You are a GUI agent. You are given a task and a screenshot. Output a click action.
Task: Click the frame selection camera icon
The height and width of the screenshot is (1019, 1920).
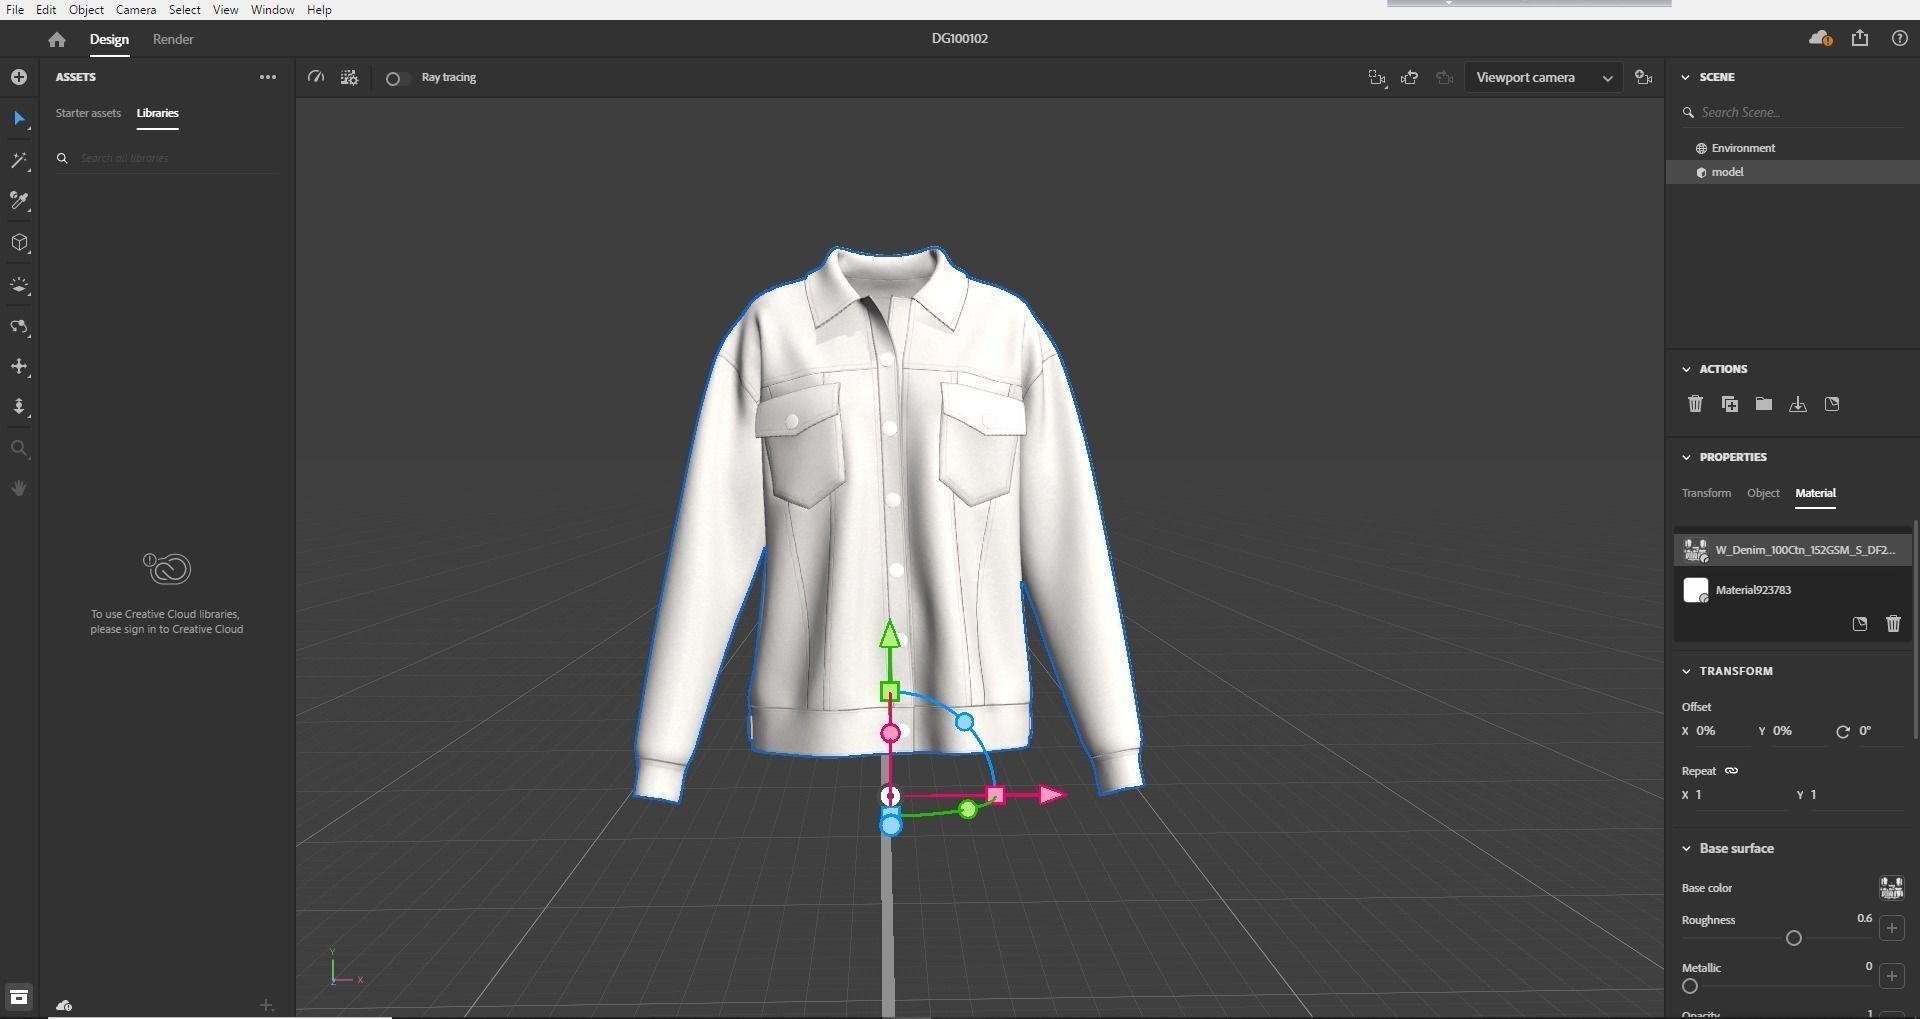click(1377, 77)
